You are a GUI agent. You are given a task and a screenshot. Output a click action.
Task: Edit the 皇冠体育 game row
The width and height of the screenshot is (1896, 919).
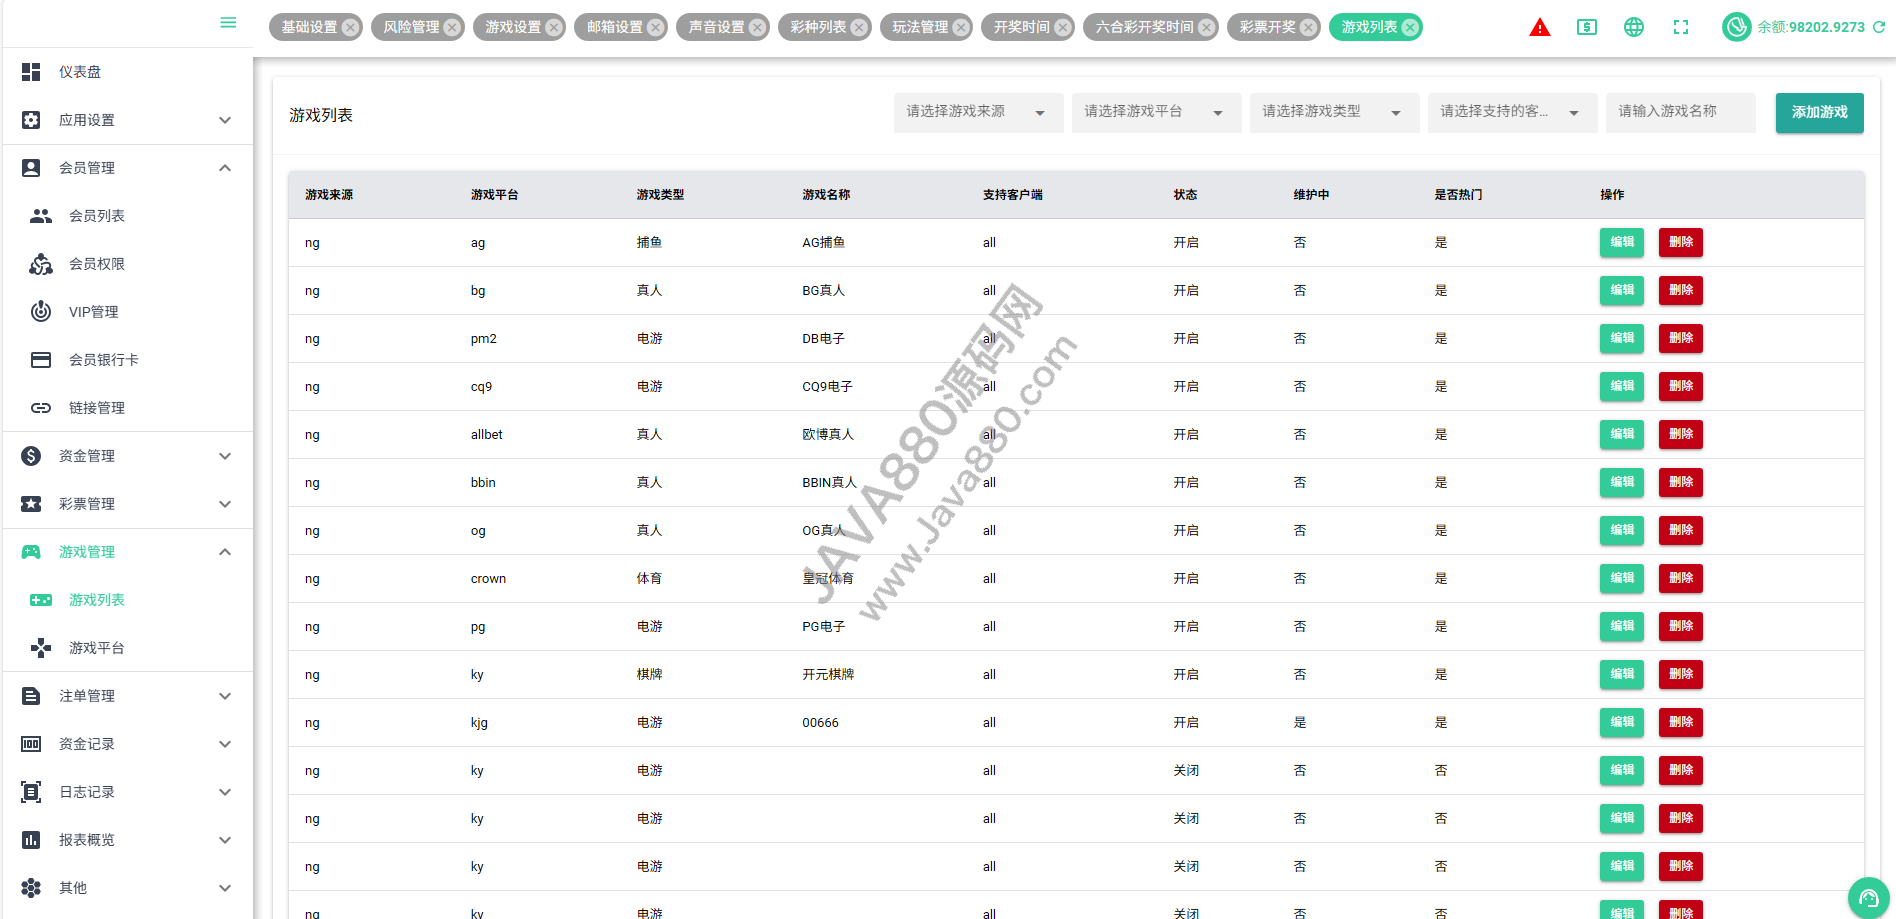click(1622, 578)
